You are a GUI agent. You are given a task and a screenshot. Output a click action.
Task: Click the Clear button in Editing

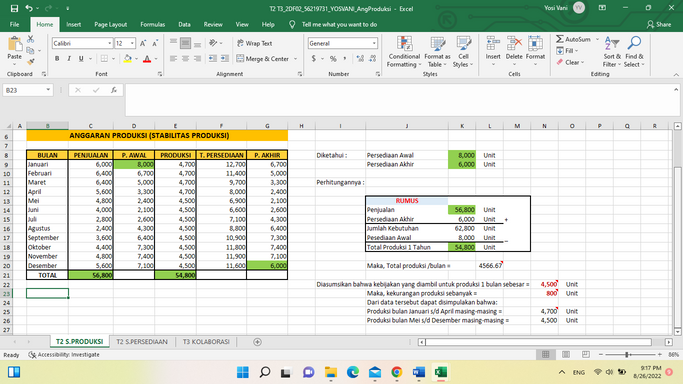point(570,62)
